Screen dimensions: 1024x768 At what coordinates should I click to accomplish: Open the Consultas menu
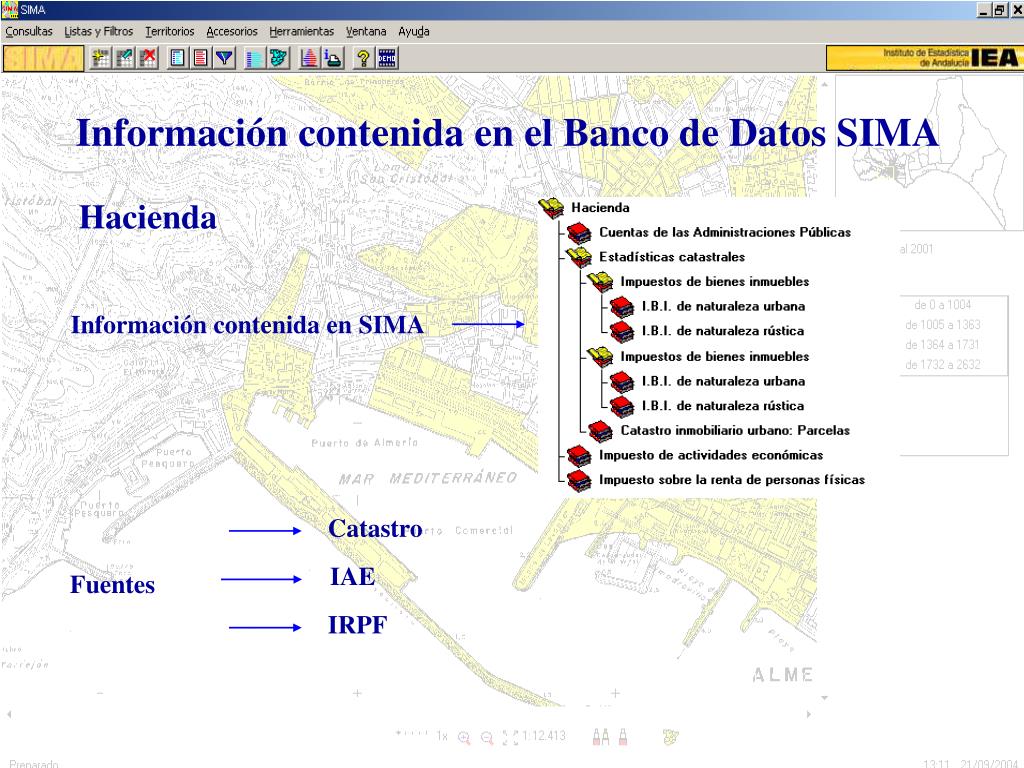click(x=29, y=31)
